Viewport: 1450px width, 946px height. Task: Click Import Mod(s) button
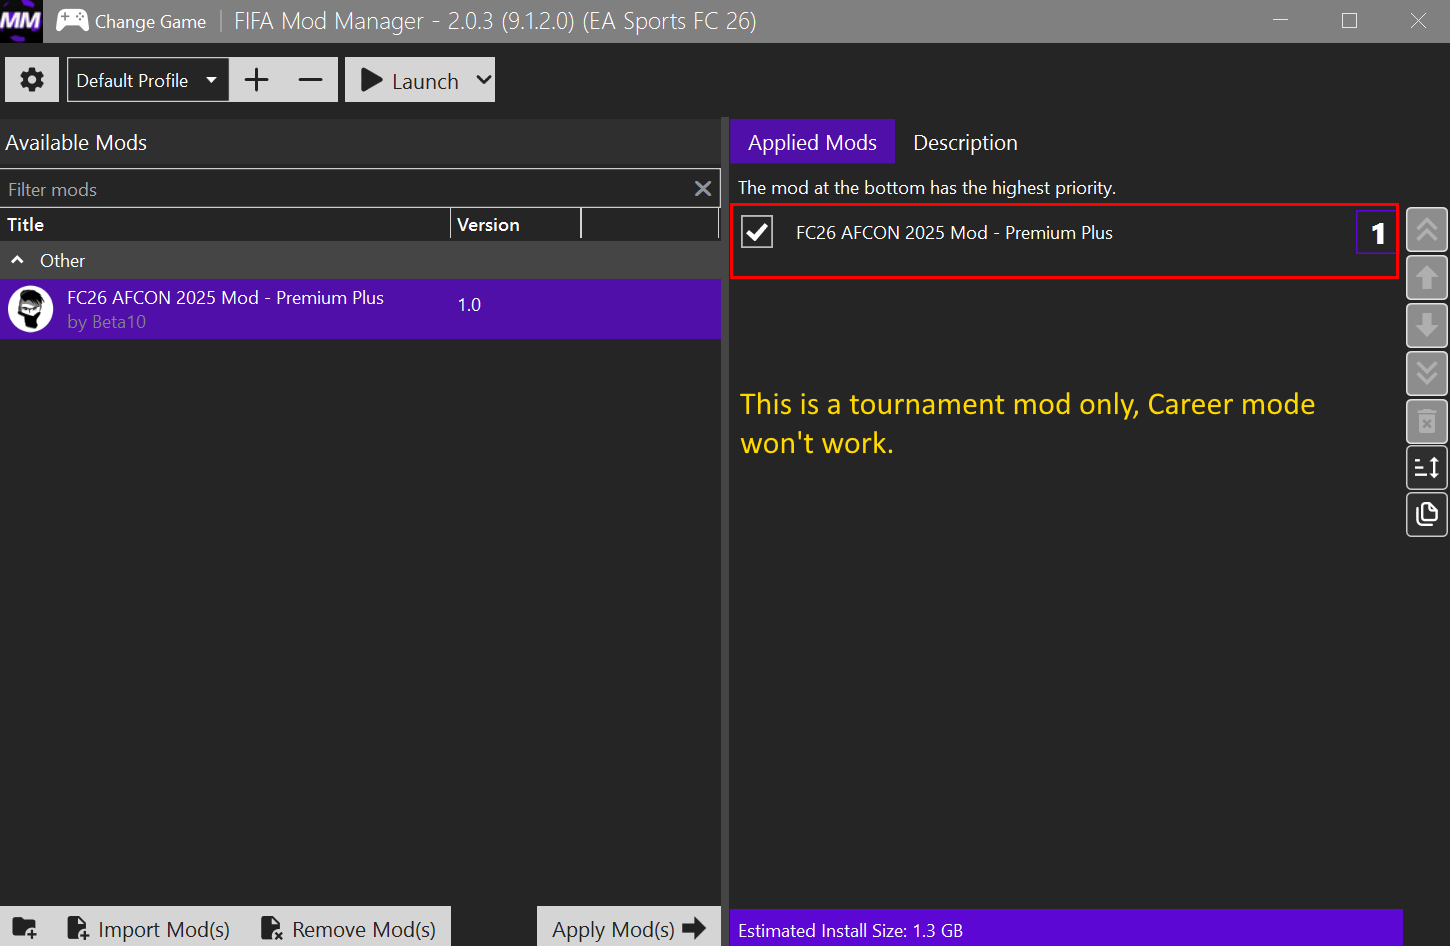pos(148,928)
